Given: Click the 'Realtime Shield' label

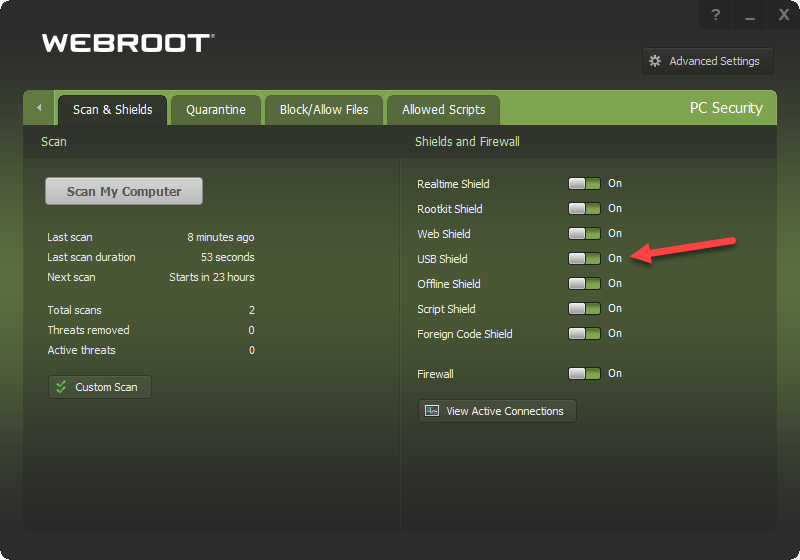Looking at the screenshot, I should 453,184.
